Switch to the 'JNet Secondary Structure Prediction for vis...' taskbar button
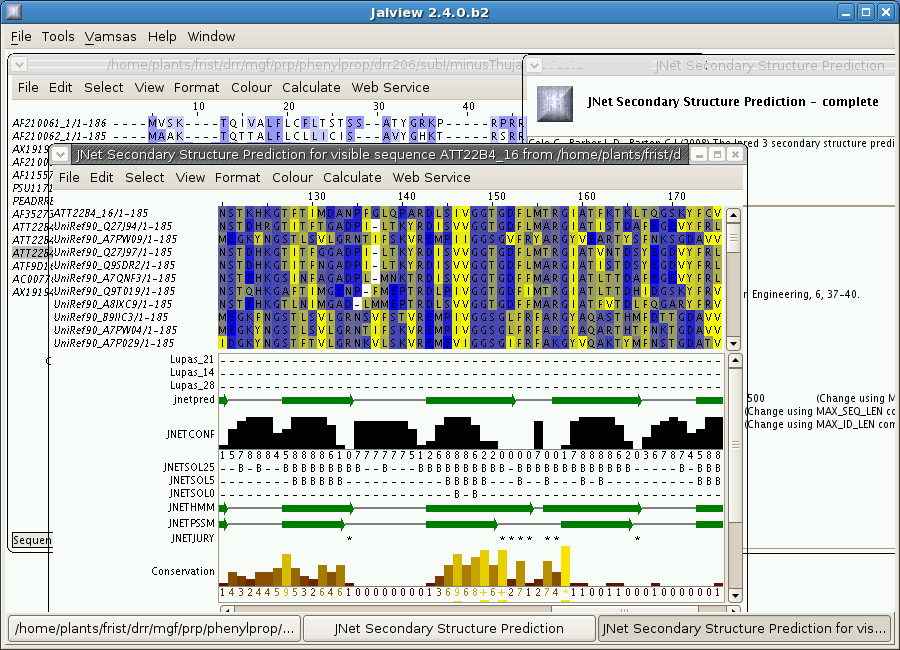This screenshot has width=900, height=650. [744, 628]
